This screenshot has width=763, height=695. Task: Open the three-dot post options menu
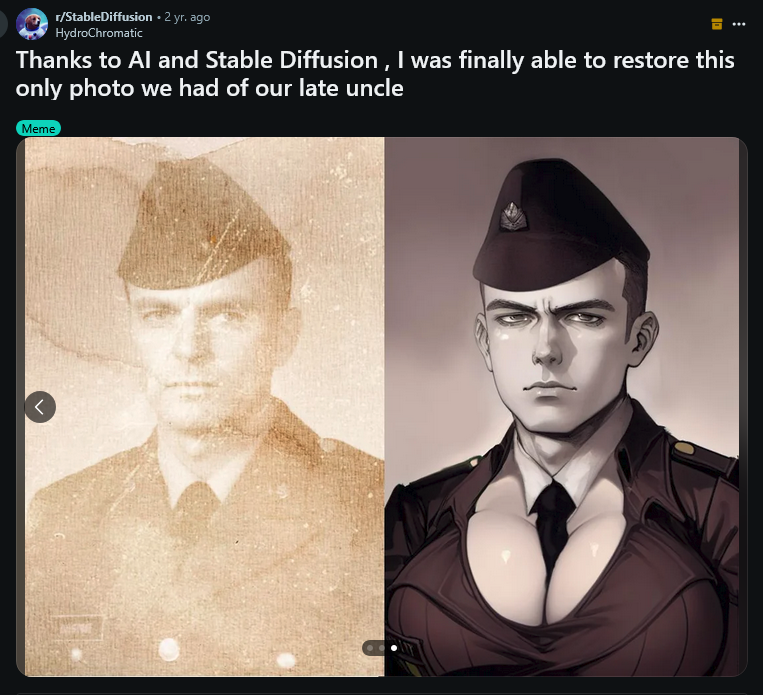(x=739, y=24)
